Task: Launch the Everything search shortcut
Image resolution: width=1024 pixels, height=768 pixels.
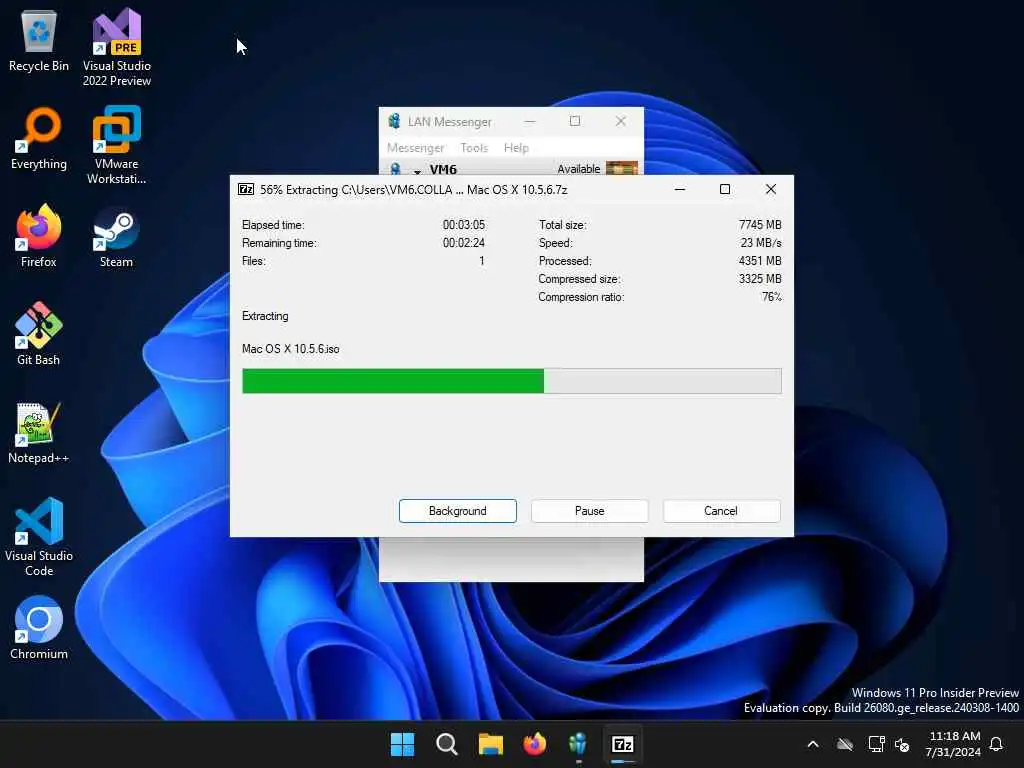Action: pos(39,138)
